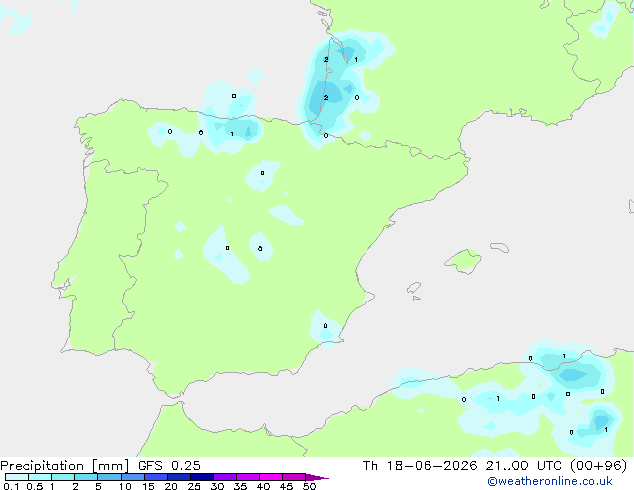Click the legend label '0.5'
Image resolution: width=634 pixels, height=490 pixels.
coord(35,486)
